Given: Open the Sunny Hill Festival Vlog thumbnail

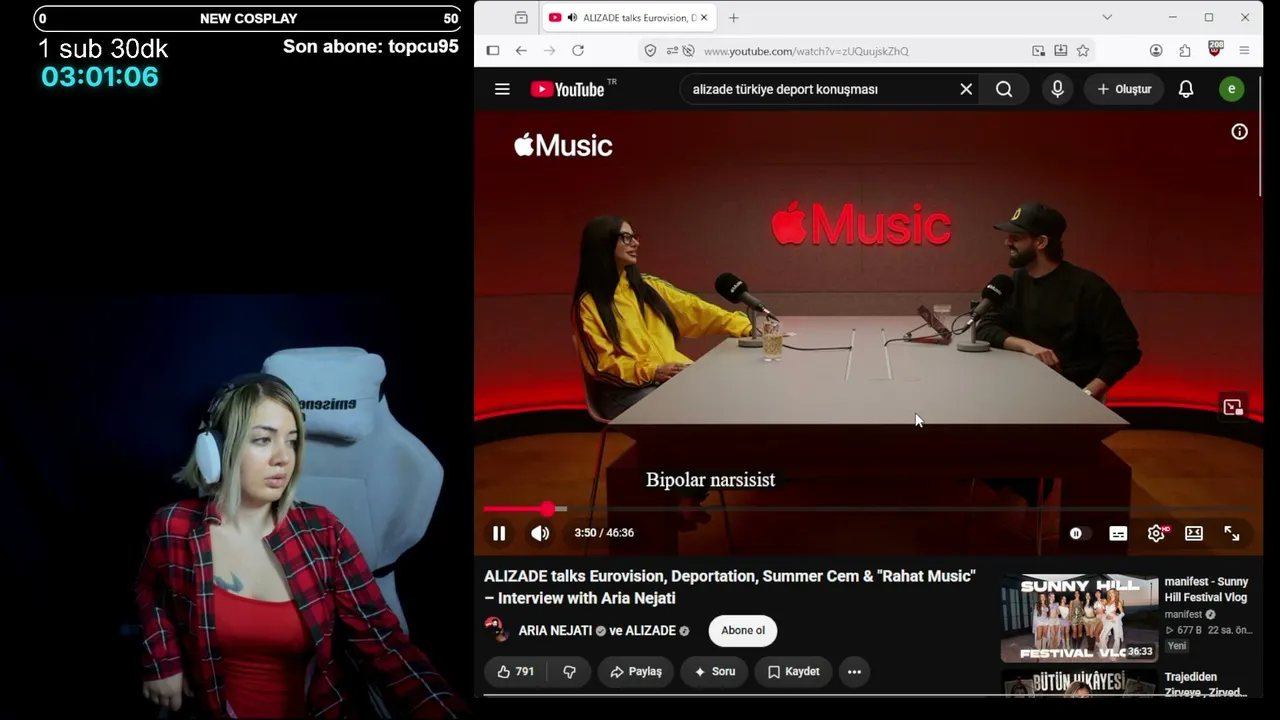Looking at the screenshot, I should pyautogui.click(x=1079, y=618).
